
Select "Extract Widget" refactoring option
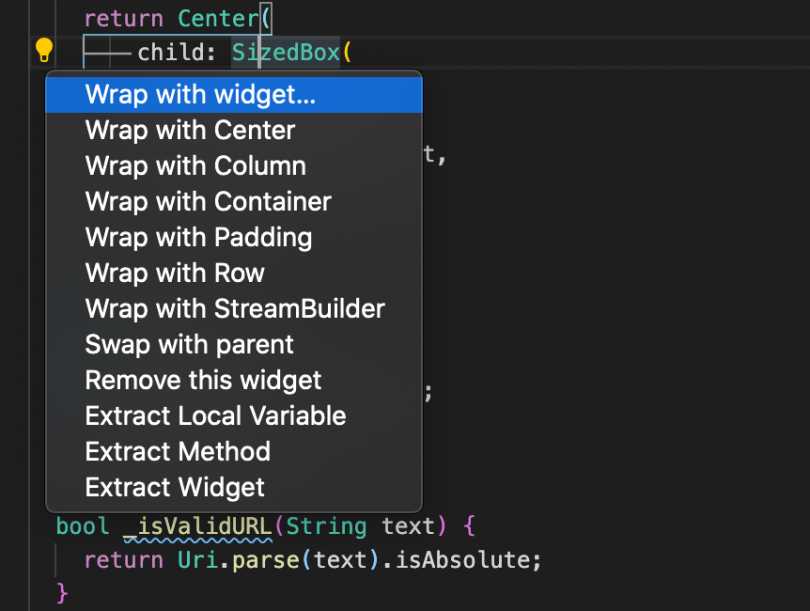point(172,488)
